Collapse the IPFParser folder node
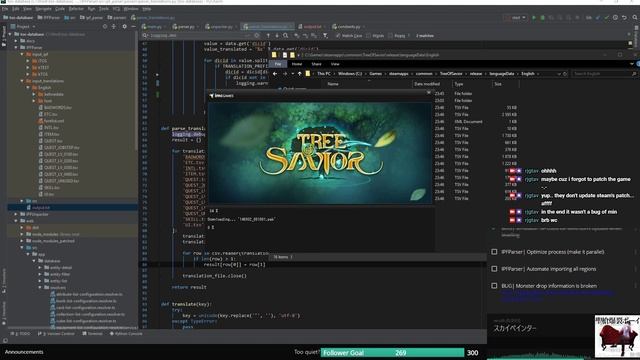The width and height of the screenshot is (640, 360). click(x=16, y=47)
